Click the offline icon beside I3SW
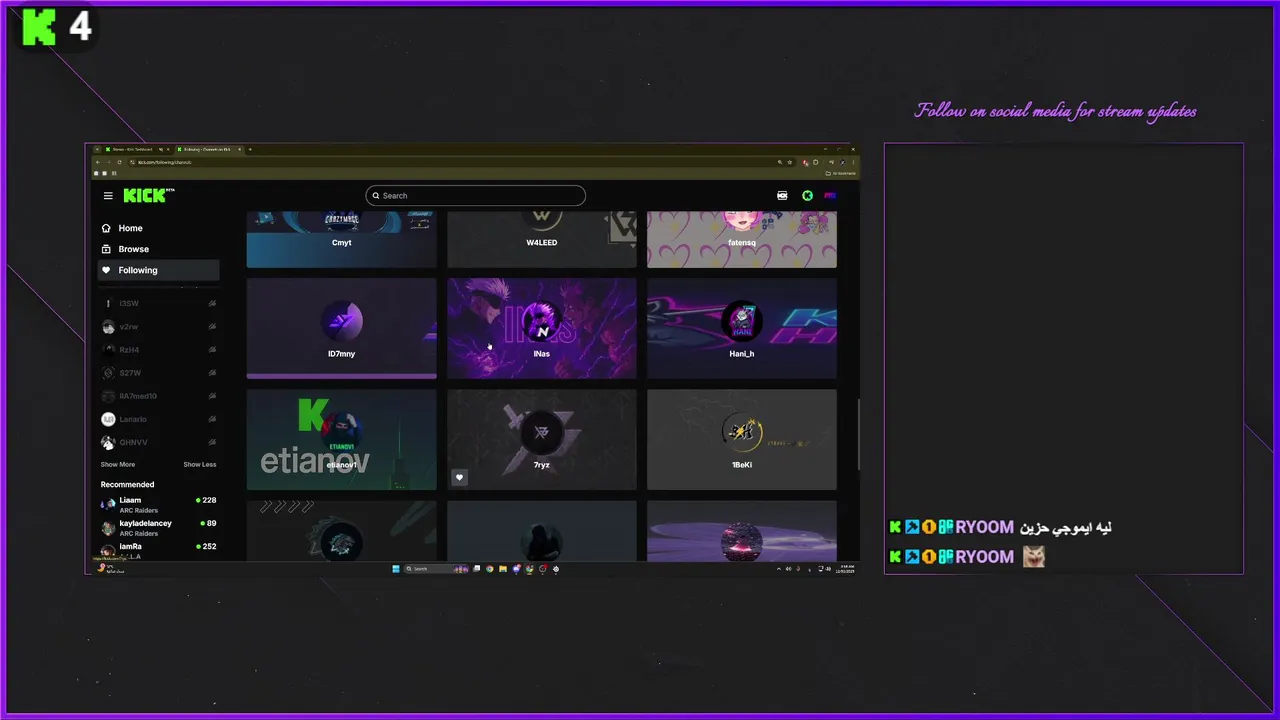Viewport: 1280px width, 720px height. coord(212,303)
